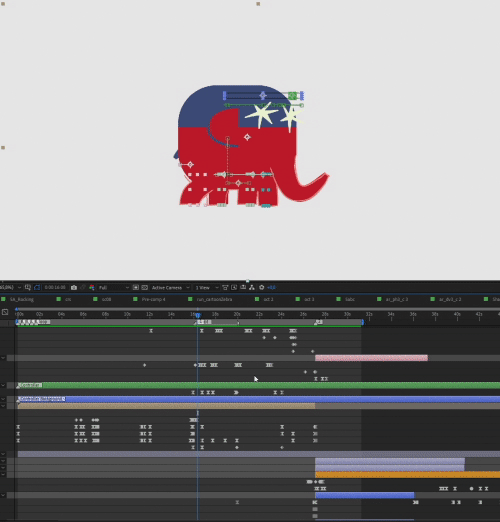Screen dimensions: 500x522
Task: Toggle the magnification grid and guides options
Action: tap(28, 287)
